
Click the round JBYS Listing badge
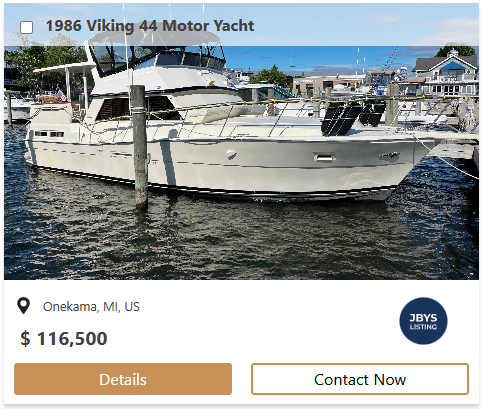423,321
